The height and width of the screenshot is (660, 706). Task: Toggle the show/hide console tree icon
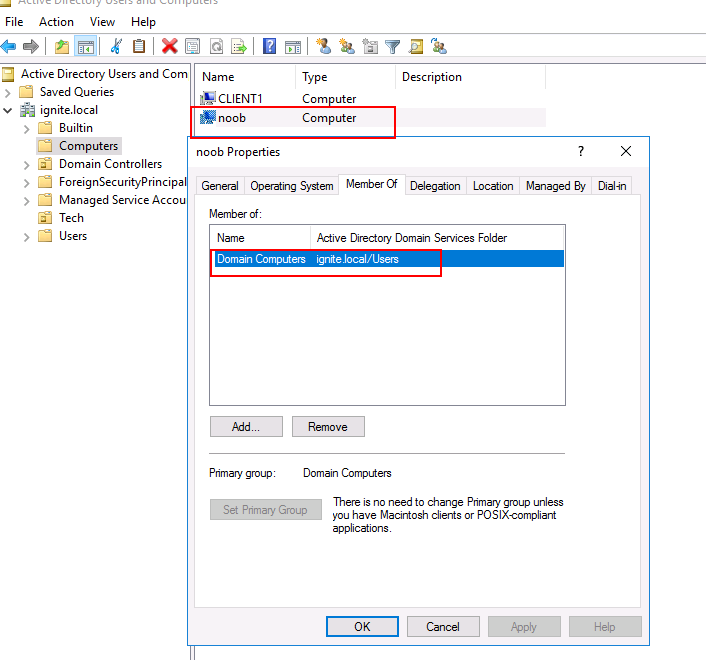pos(86,46)
